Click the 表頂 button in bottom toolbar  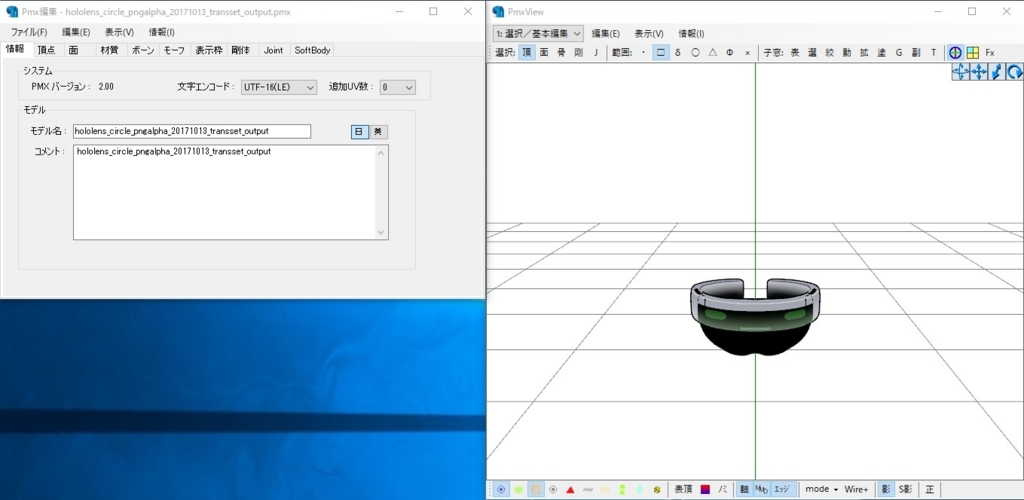684,490
